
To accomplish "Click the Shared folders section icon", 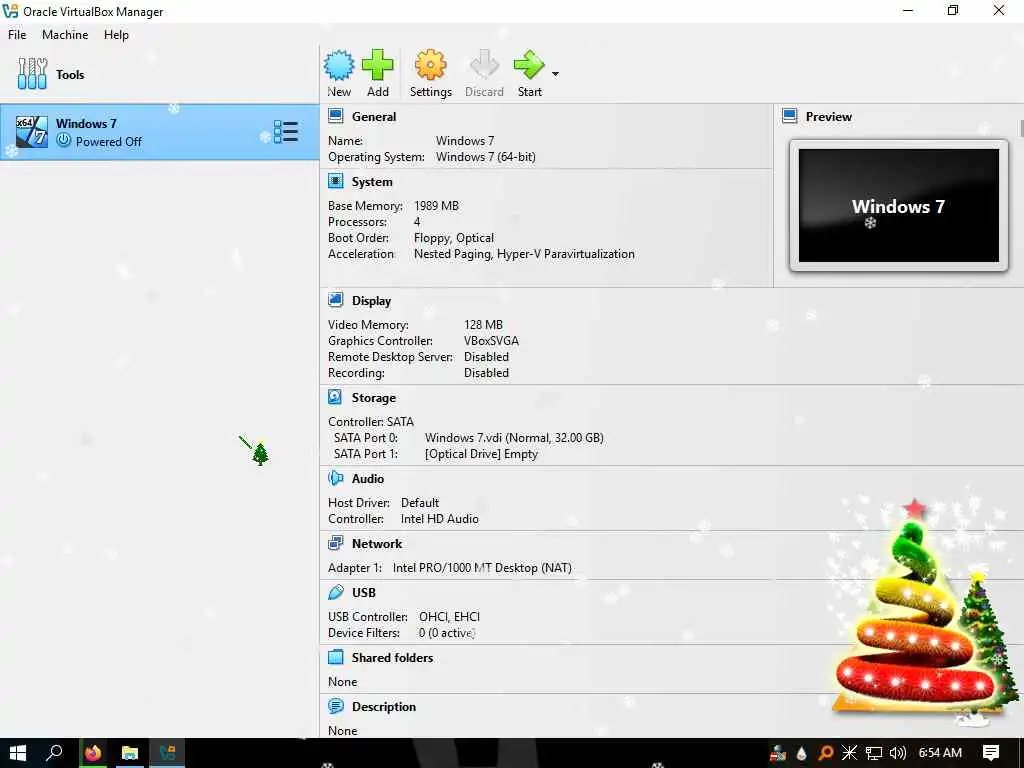I will pos(336,657).
